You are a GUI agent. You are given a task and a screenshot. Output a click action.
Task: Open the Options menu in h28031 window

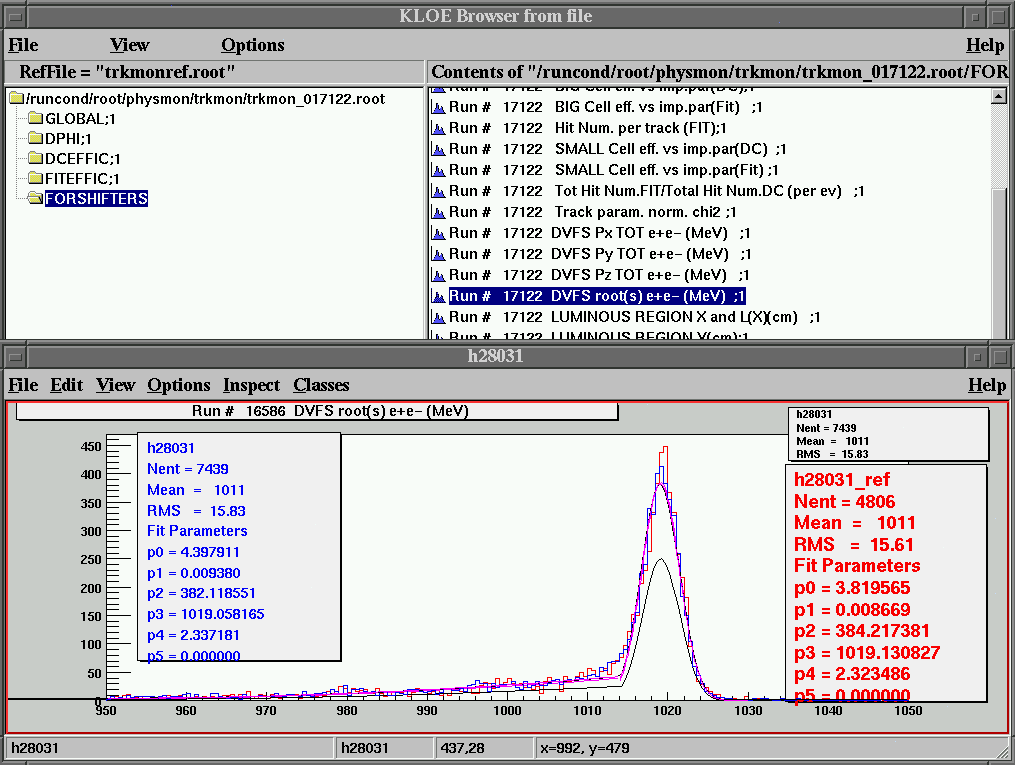pyautogui.click(x=179, y=384)
